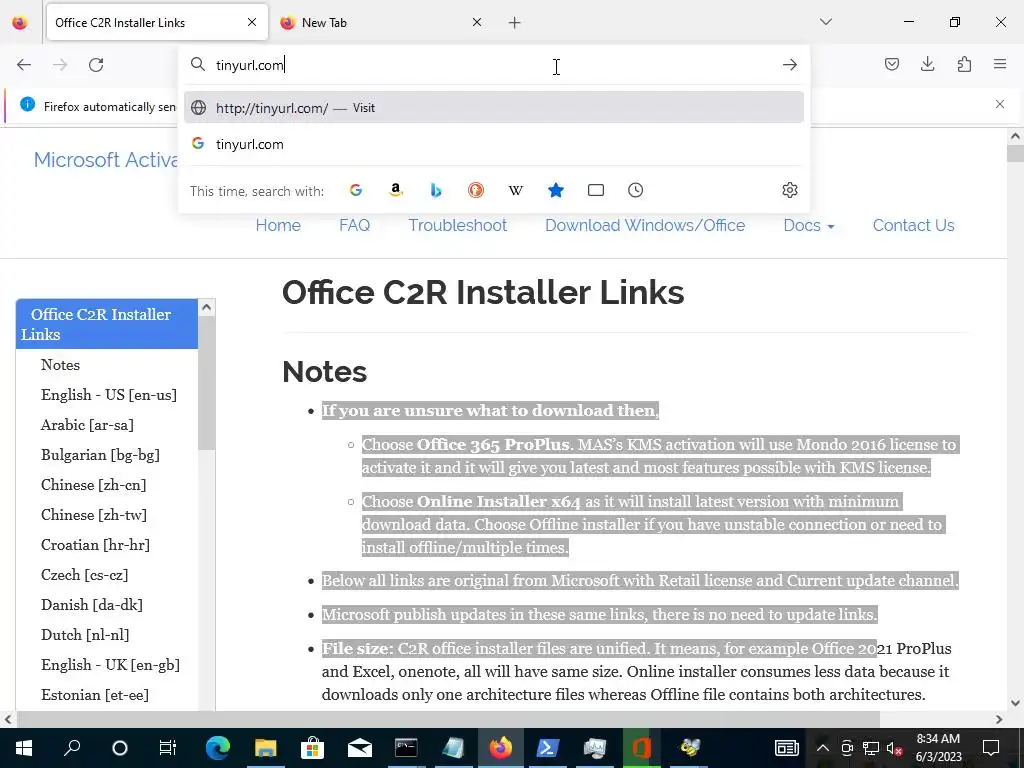Open Windows taskbar search
Viewport: 1024px width, 768px height.
[72, 748]
